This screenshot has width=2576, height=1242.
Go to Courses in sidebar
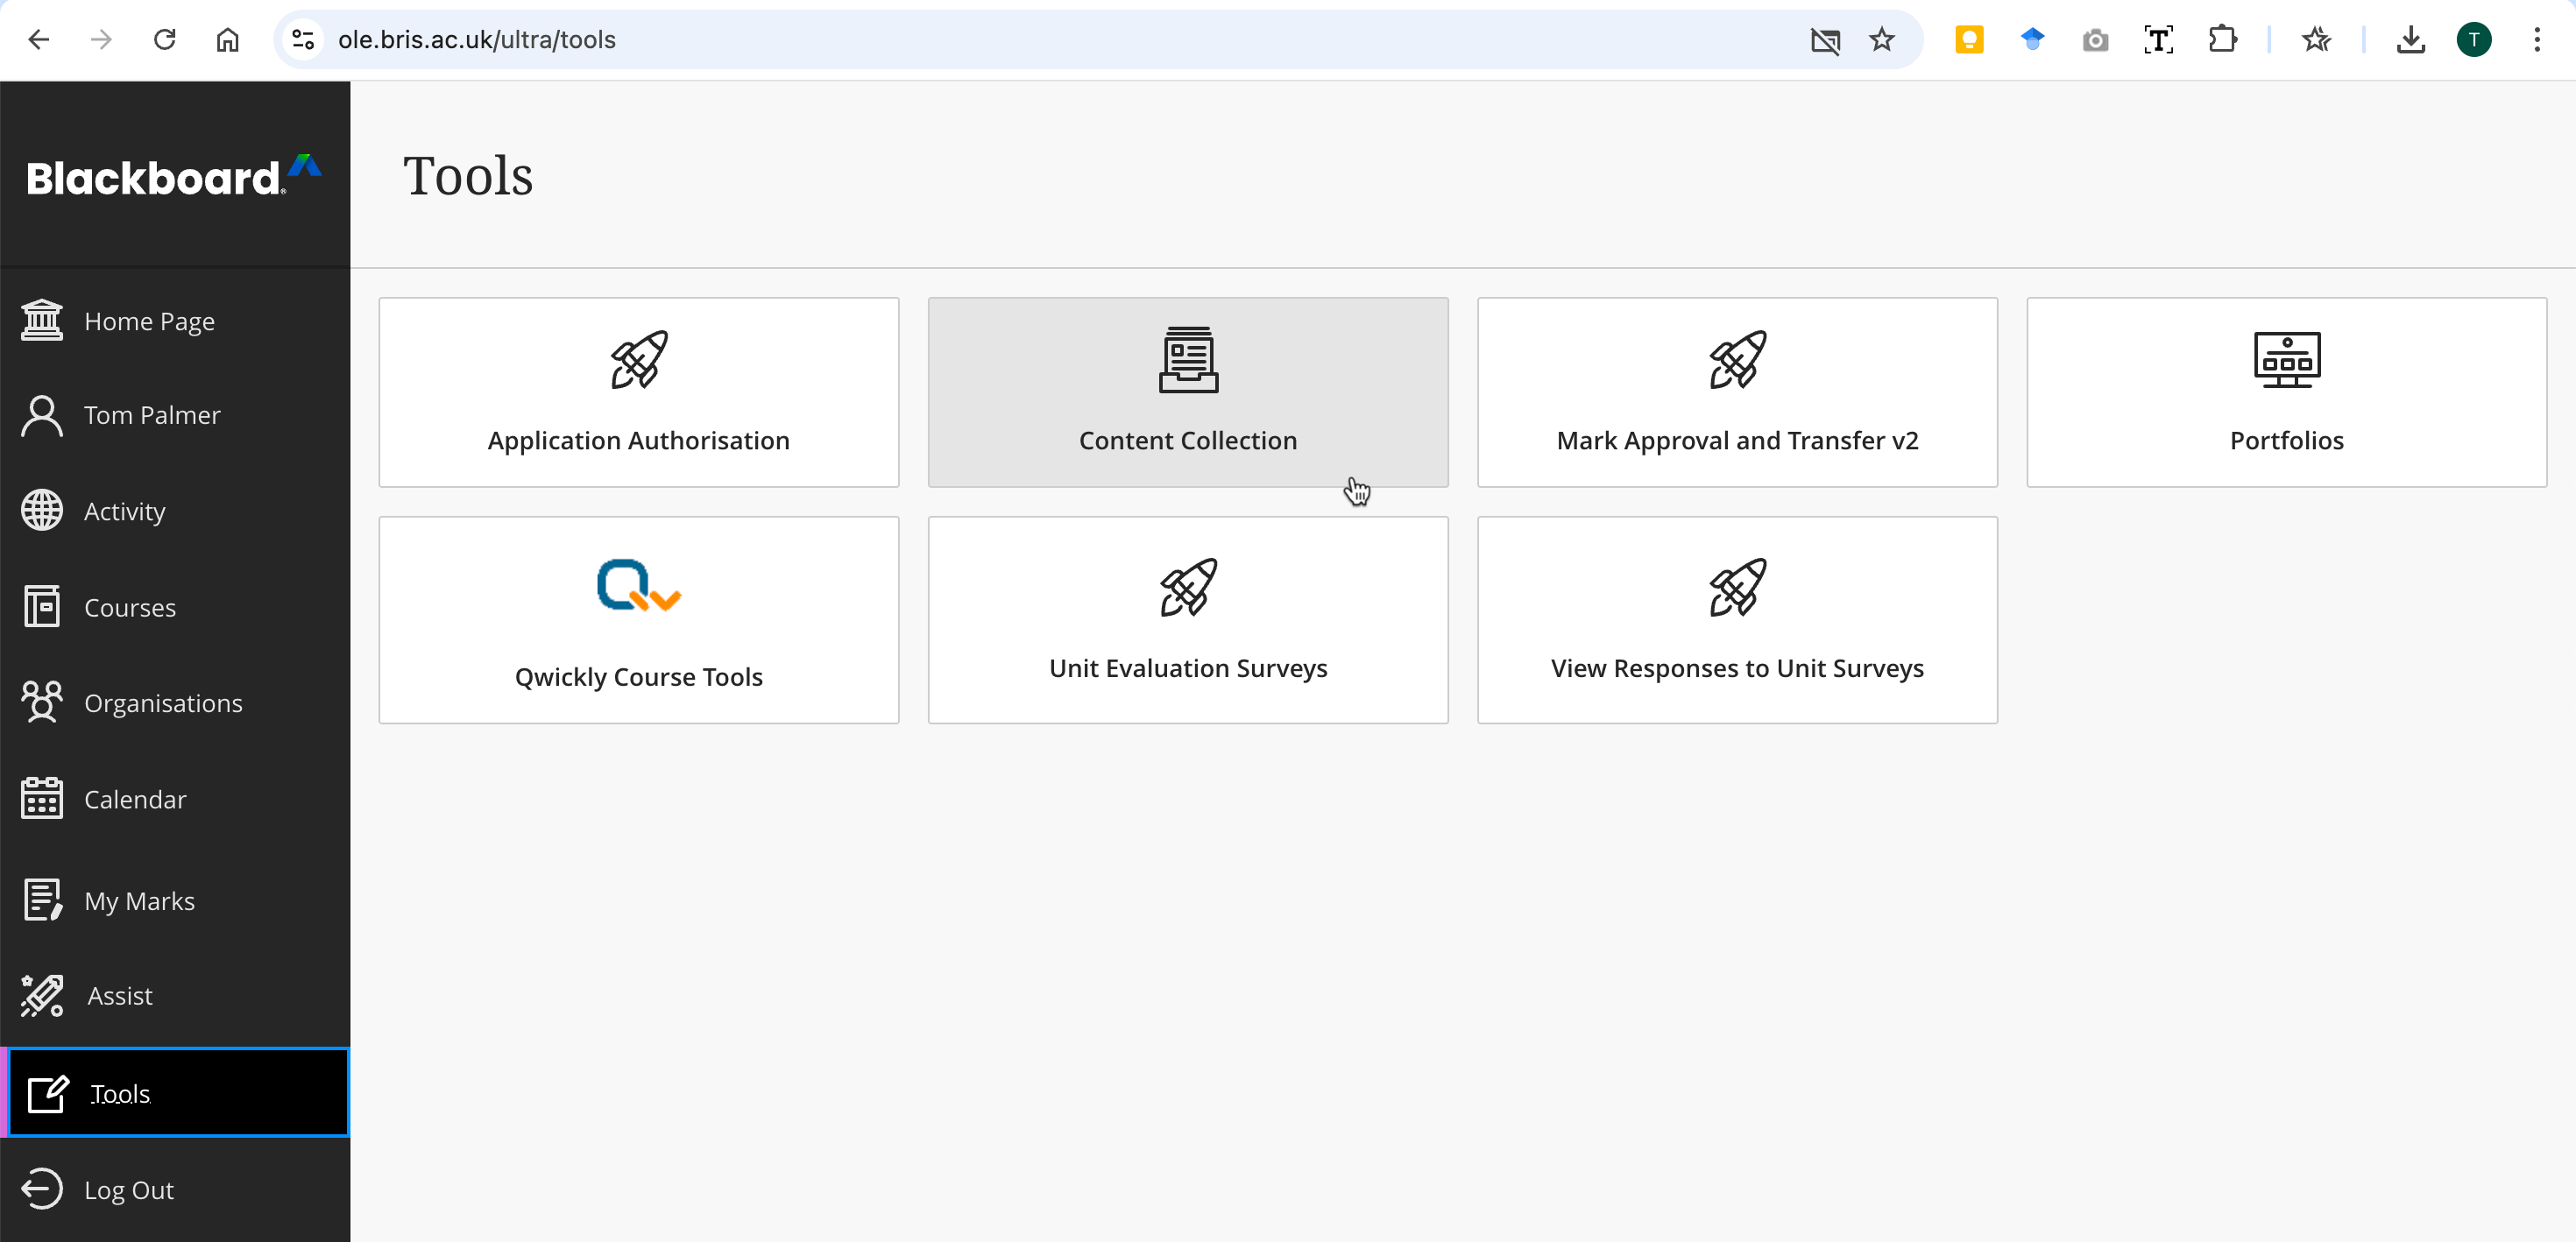click(x=129, y=607)
